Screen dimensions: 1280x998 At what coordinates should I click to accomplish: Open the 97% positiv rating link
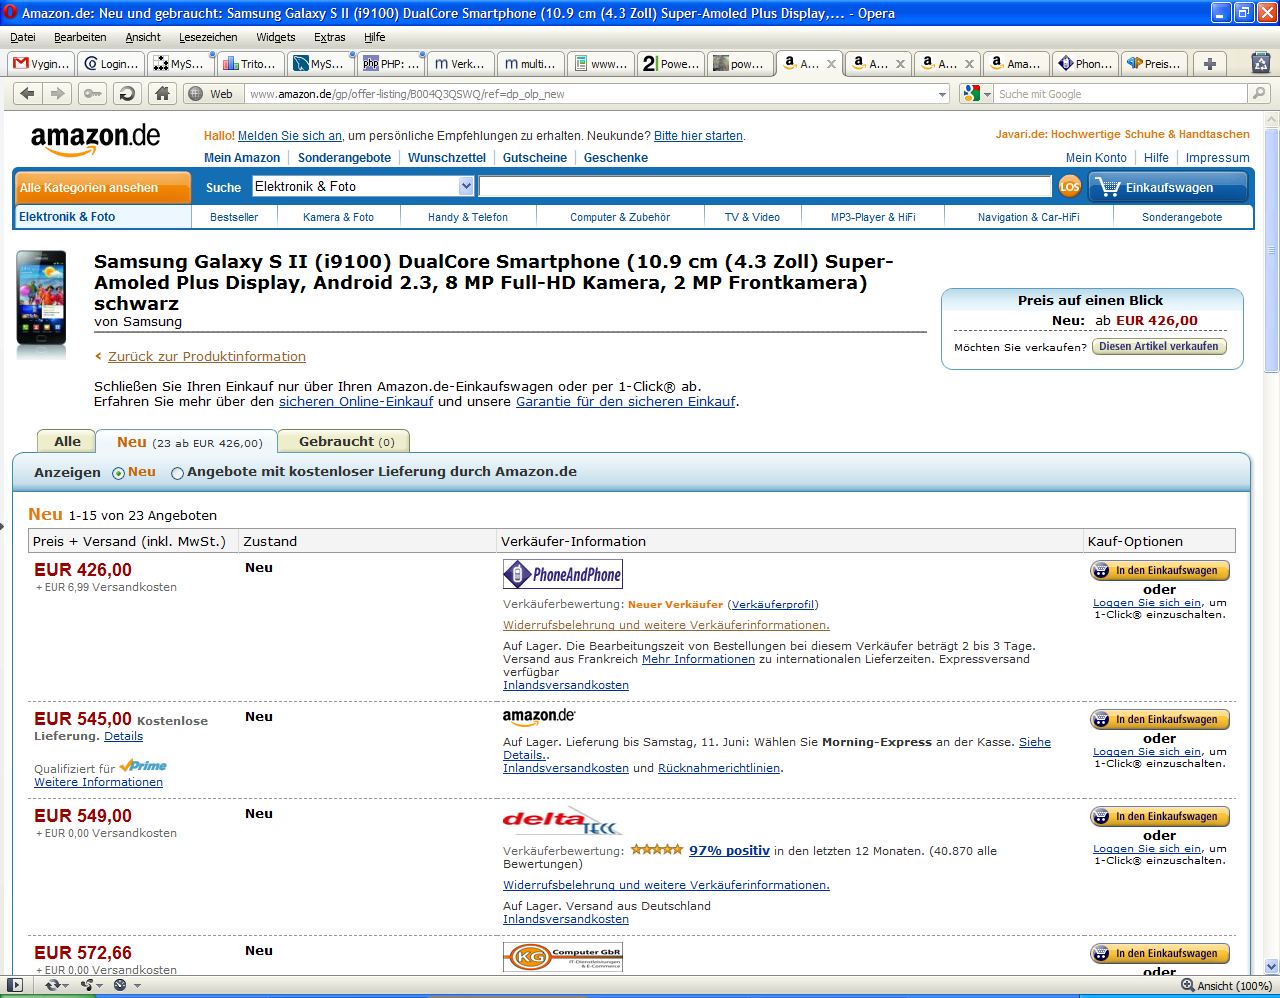coord(729,851)
